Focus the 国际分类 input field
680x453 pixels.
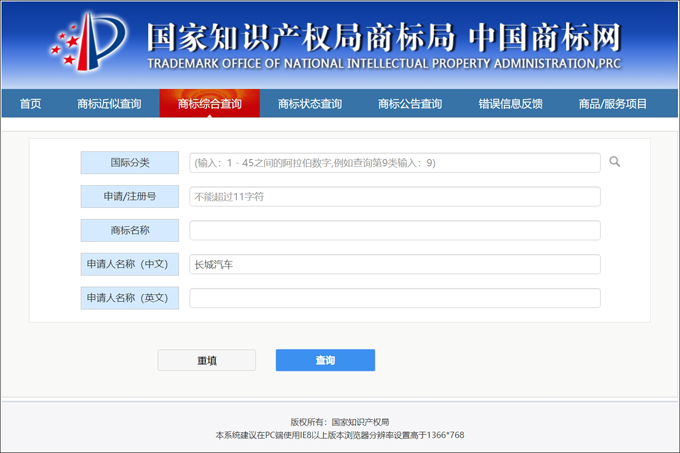395,163
